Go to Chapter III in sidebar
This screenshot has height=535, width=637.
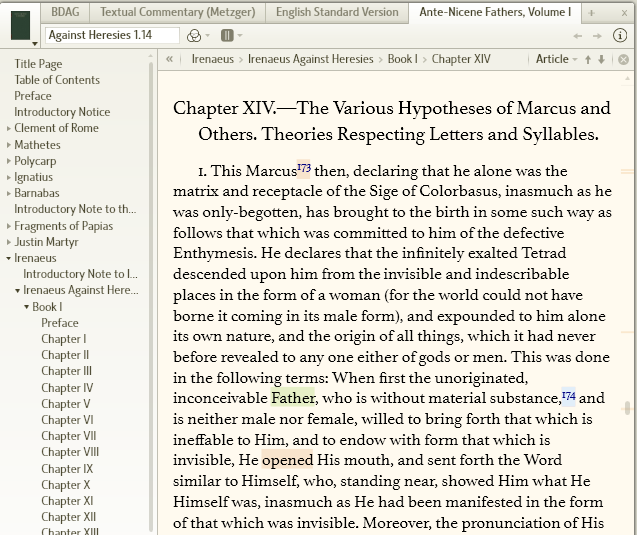pyautogui.click(x=67, y=371)
